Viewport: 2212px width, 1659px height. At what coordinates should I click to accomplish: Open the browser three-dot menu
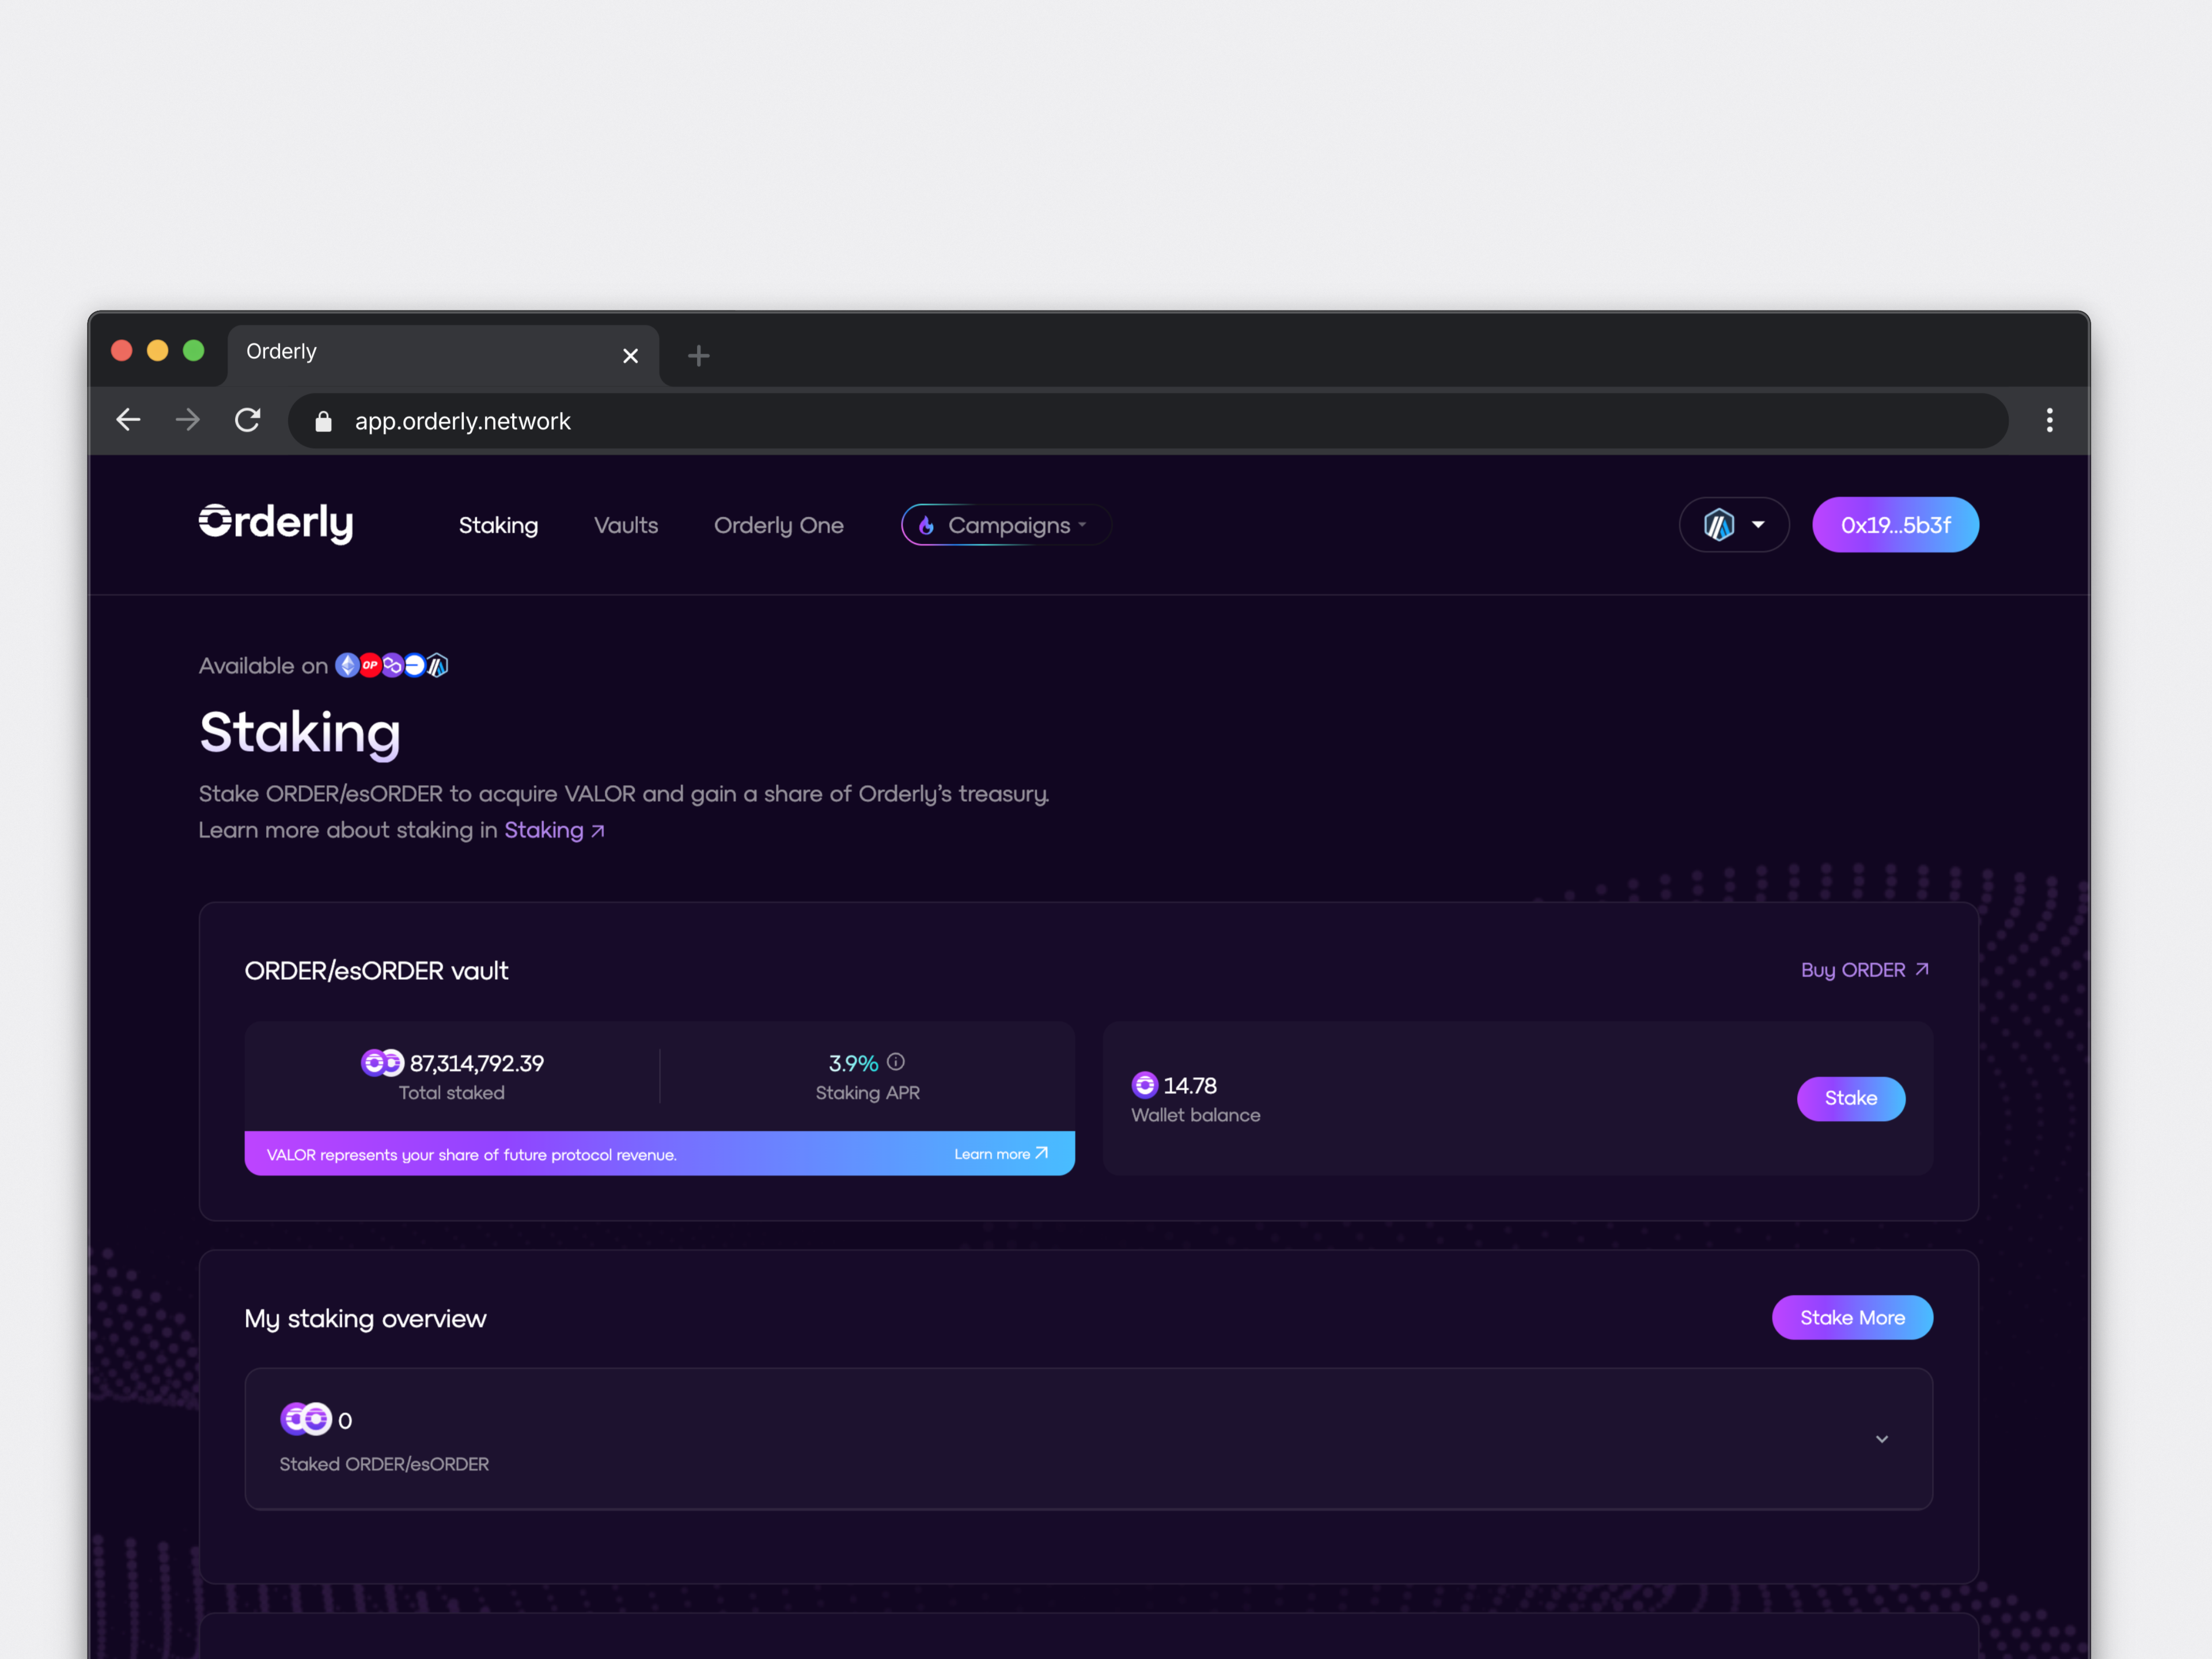pos(2049,420)
